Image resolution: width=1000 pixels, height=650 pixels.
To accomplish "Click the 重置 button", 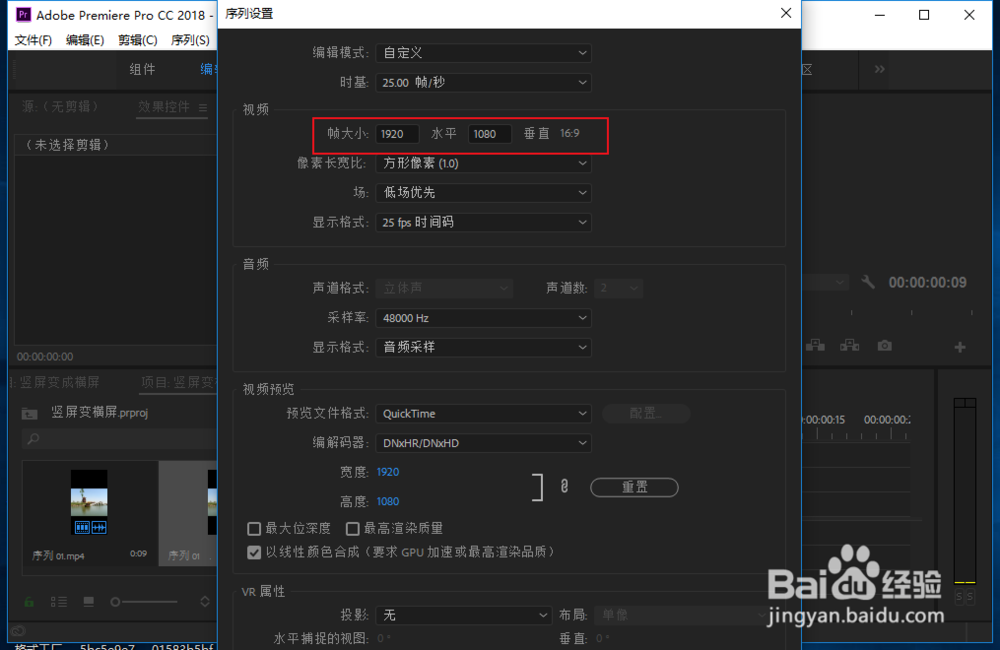I will coord(635,487).
